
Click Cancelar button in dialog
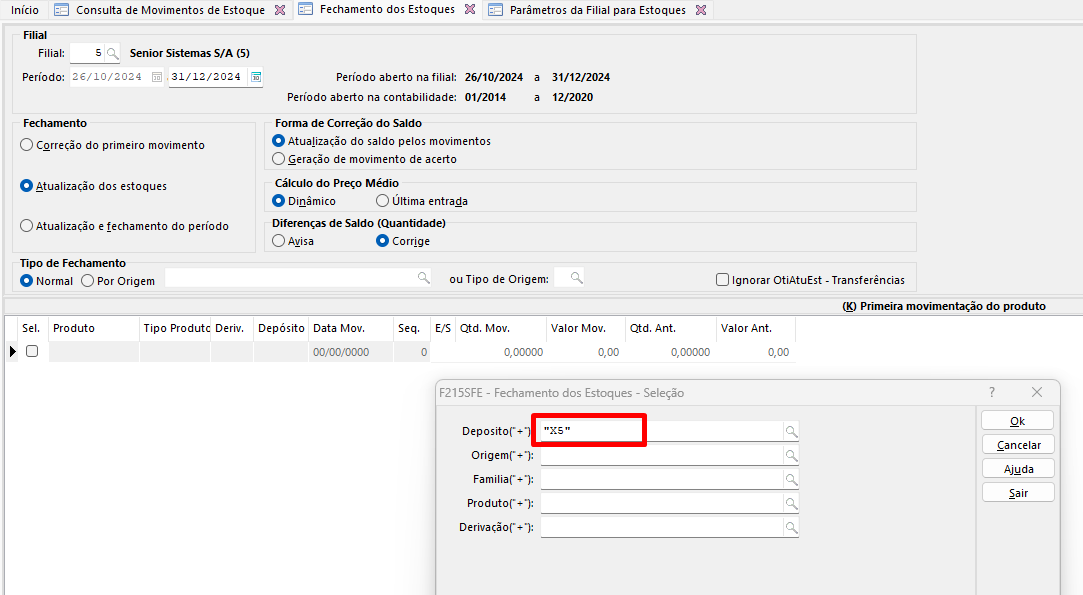pos(1018,445)
